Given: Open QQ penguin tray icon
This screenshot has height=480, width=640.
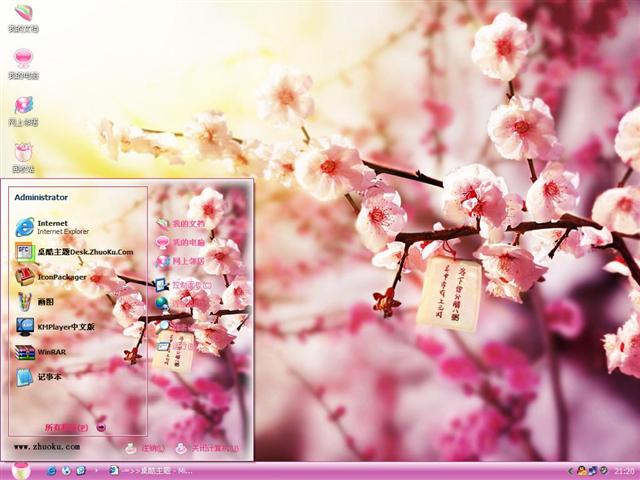Looking at the screenshot, I should [580, 471].
